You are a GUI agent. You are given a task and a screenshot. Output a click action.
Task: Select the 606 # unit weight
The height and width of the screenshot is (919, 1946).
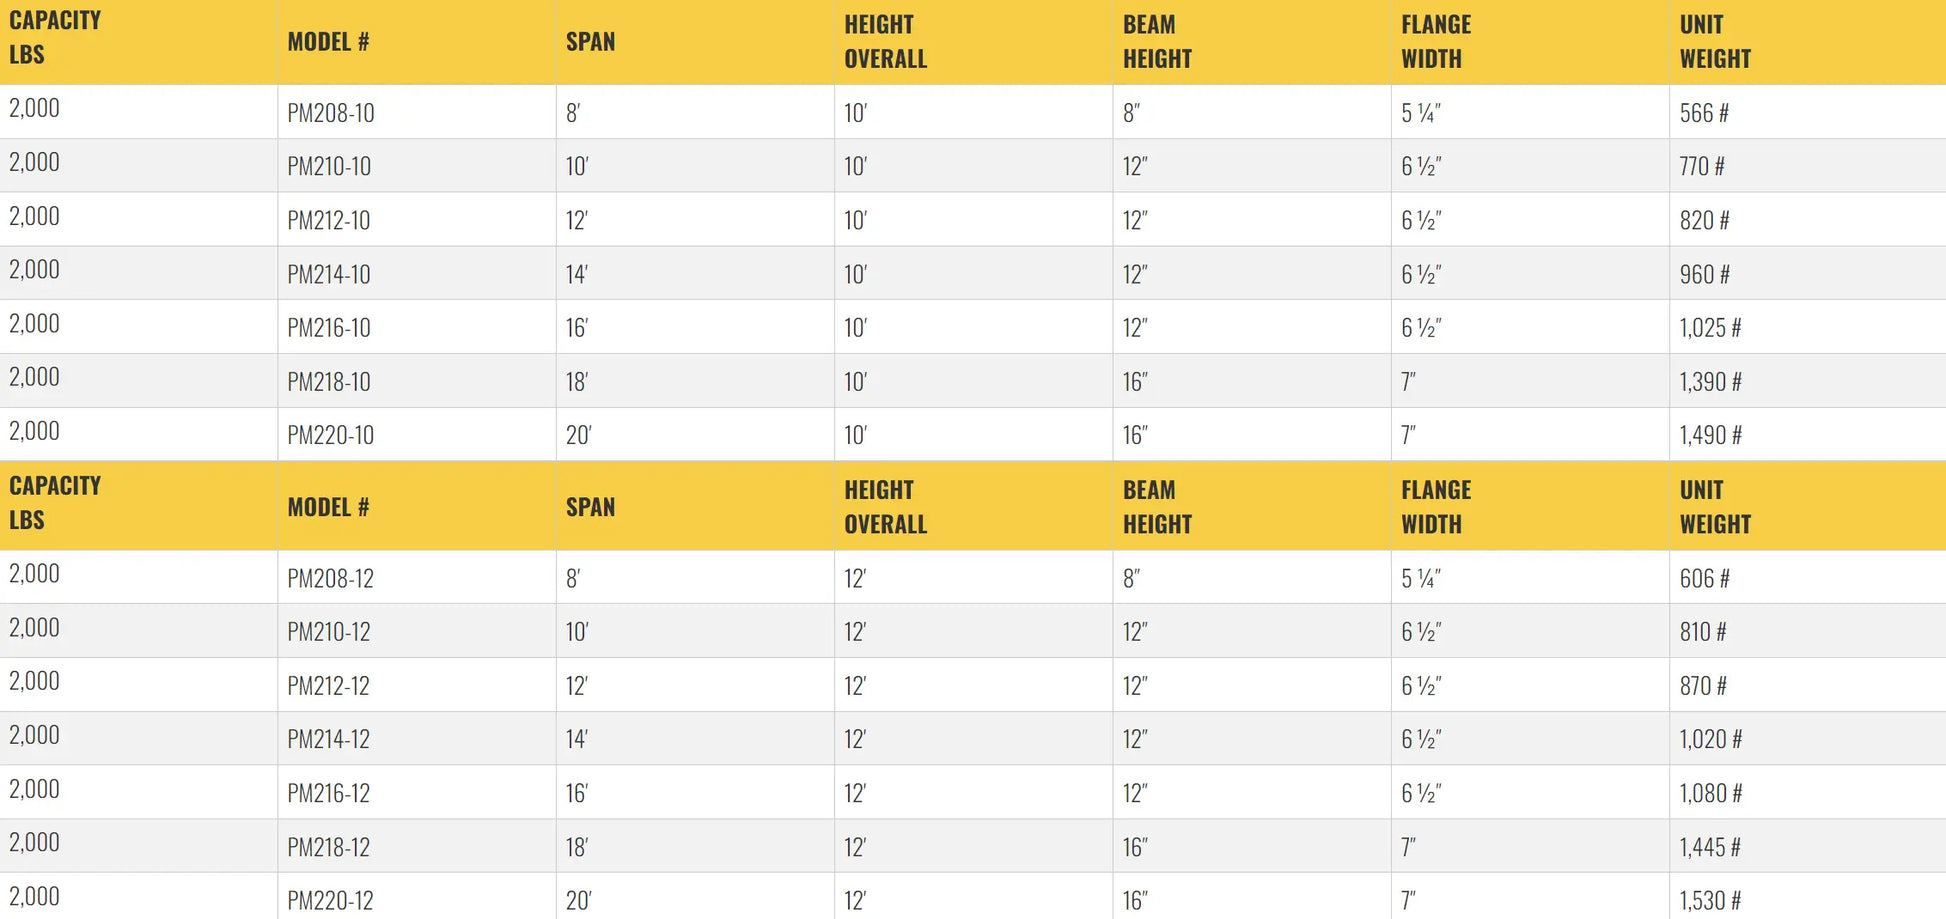click(x=1704, y=578)
